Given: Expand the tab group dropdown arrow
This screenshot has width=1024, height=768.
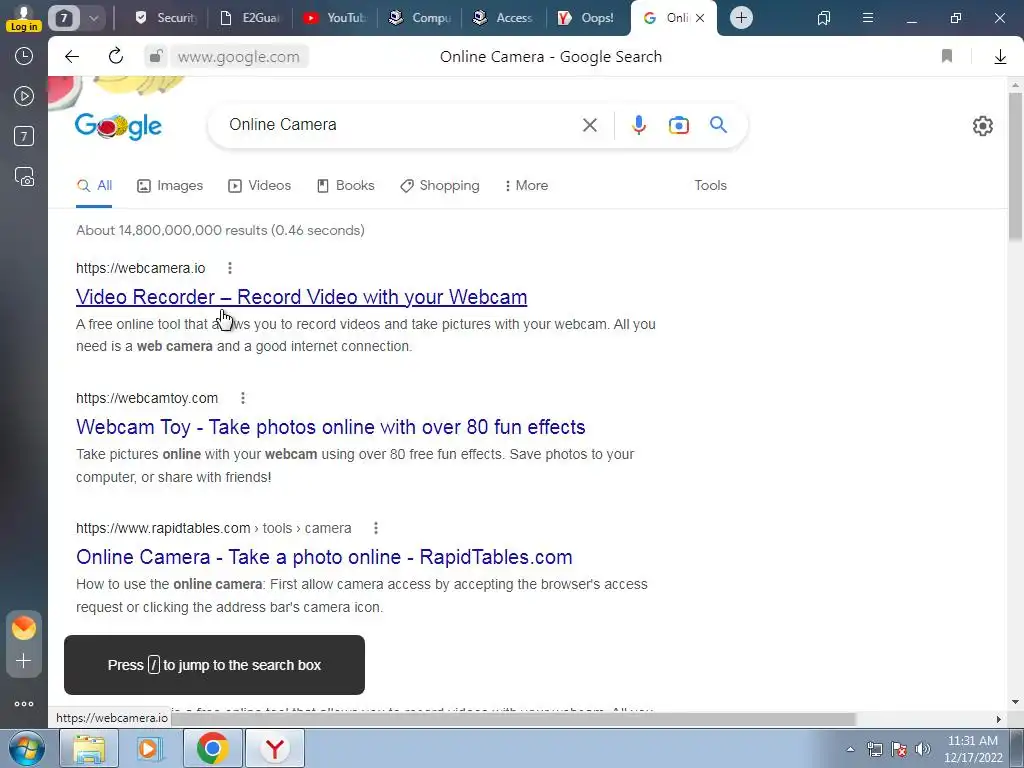Looking at the screenshot, I should pos(93,18).
